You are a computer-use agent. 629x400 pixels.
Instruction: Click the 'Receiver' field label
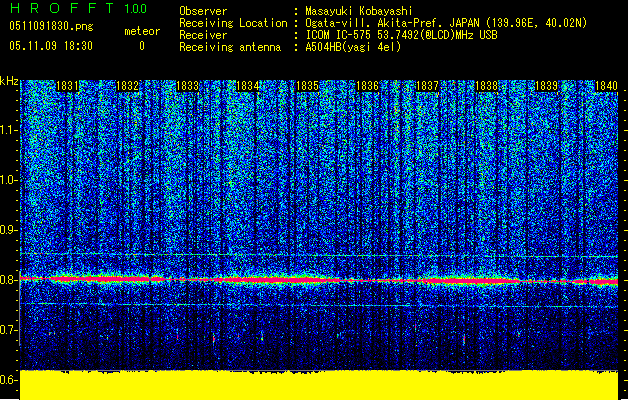coord(203,35)
